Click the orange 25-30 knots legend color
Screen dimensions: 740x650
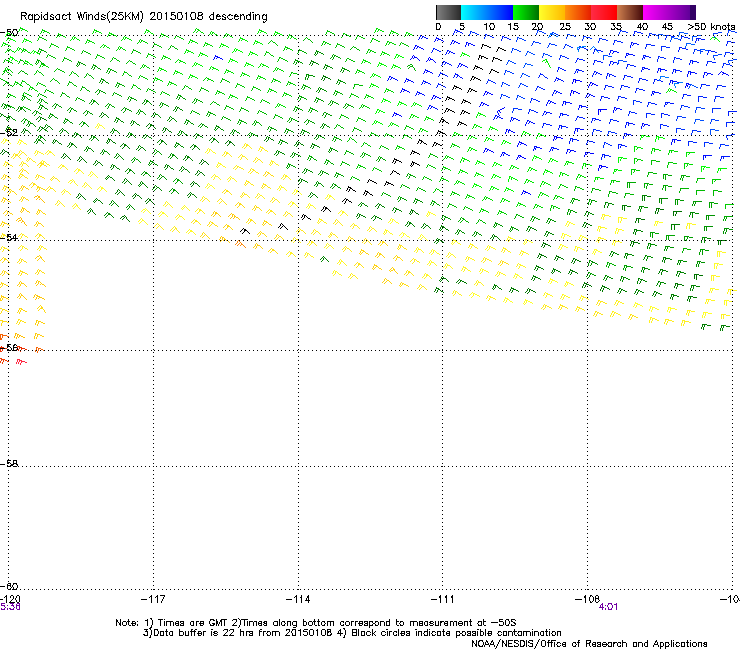tap(578, 12)
